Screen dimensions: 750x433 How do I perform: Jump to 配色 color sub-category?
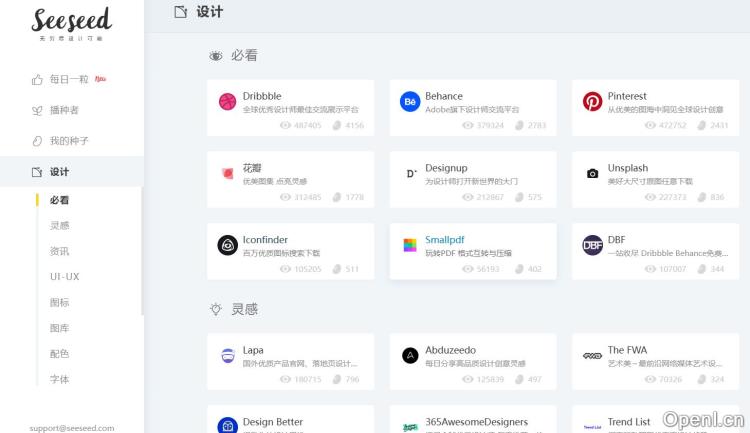60,353
